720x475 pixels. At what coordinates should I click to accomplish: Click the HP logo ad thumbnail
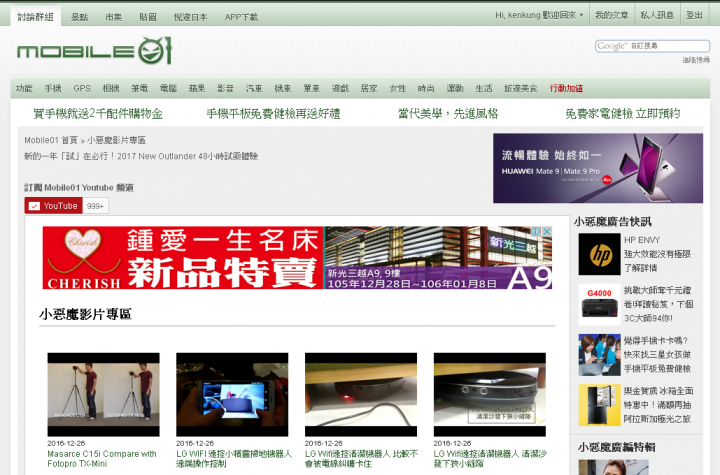[x=599, y=254]
